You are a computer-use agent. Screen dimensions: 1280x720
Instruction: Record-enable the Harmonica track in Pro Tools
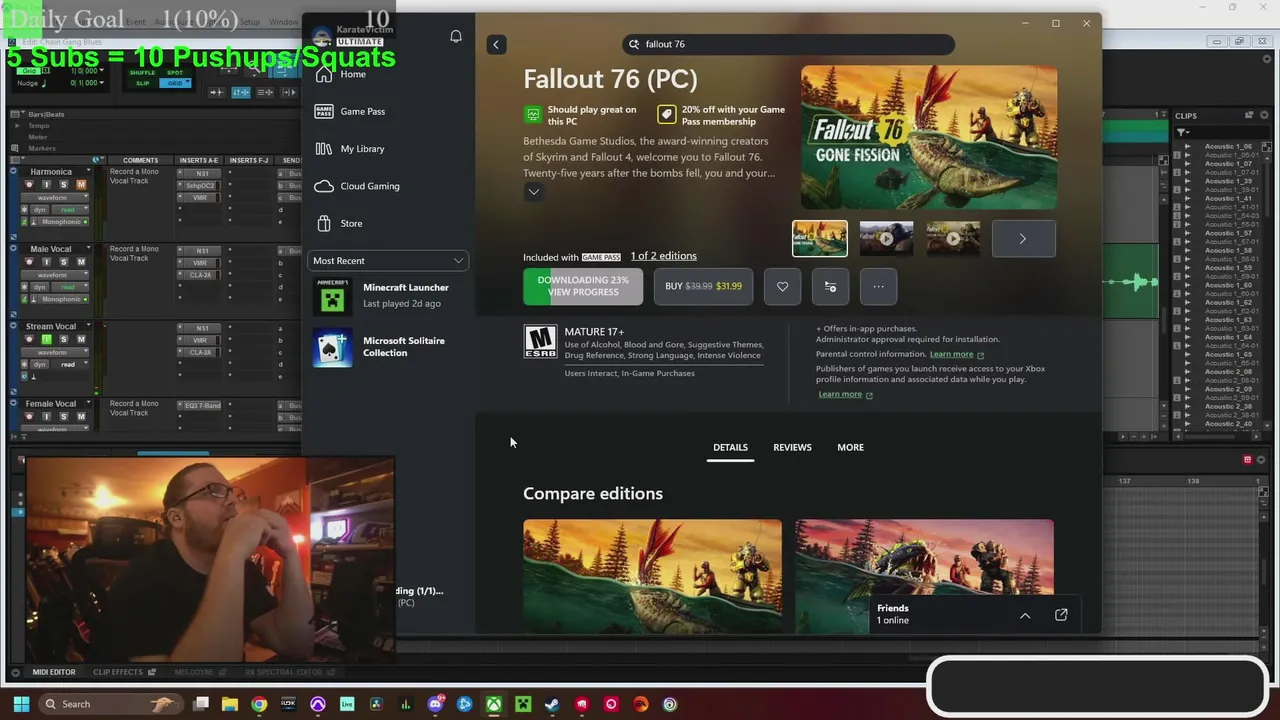point(29,185)
